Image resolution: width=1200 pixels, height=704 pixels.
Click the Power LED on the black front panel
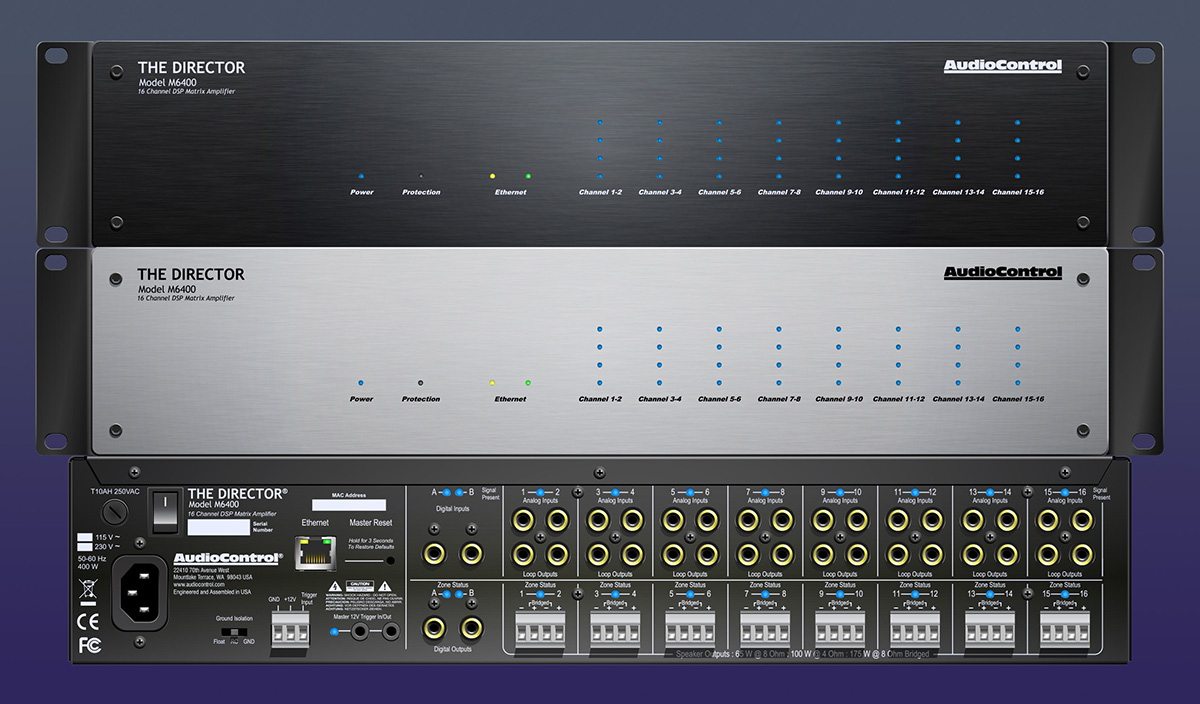pos(362,176)
